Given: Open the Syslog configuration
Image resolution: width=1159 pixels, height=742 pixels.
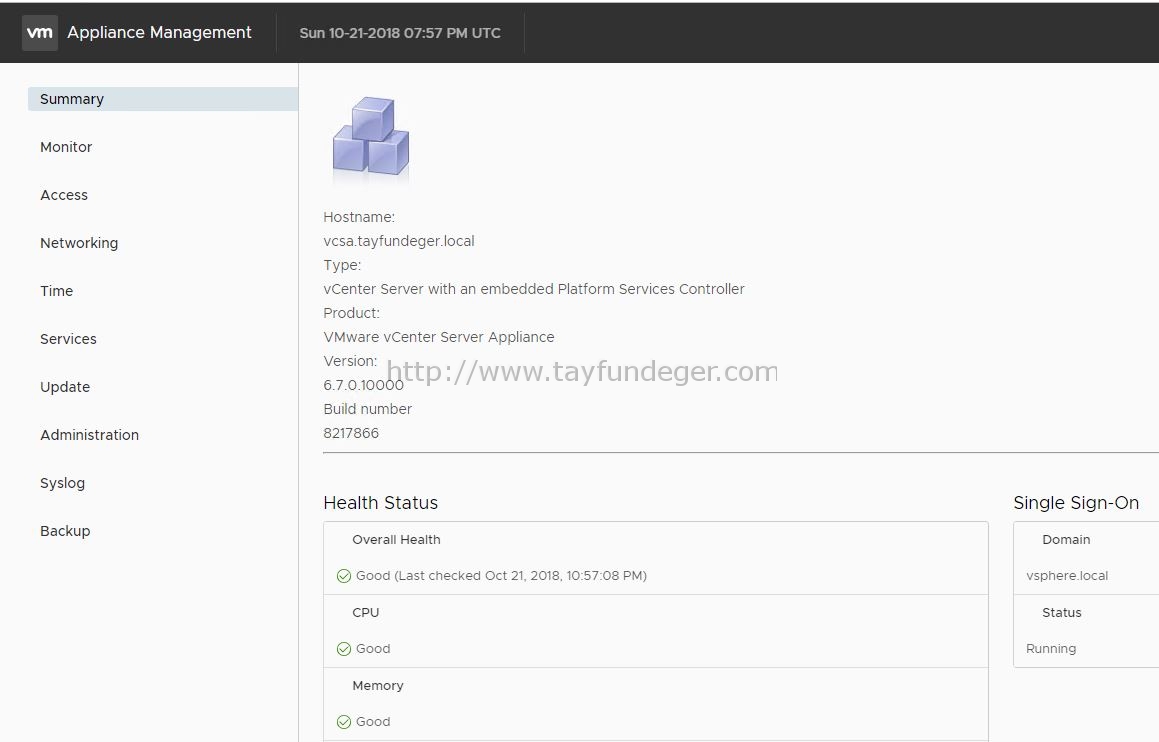Looking at the screenshot, I should click(x=62, y=483).
